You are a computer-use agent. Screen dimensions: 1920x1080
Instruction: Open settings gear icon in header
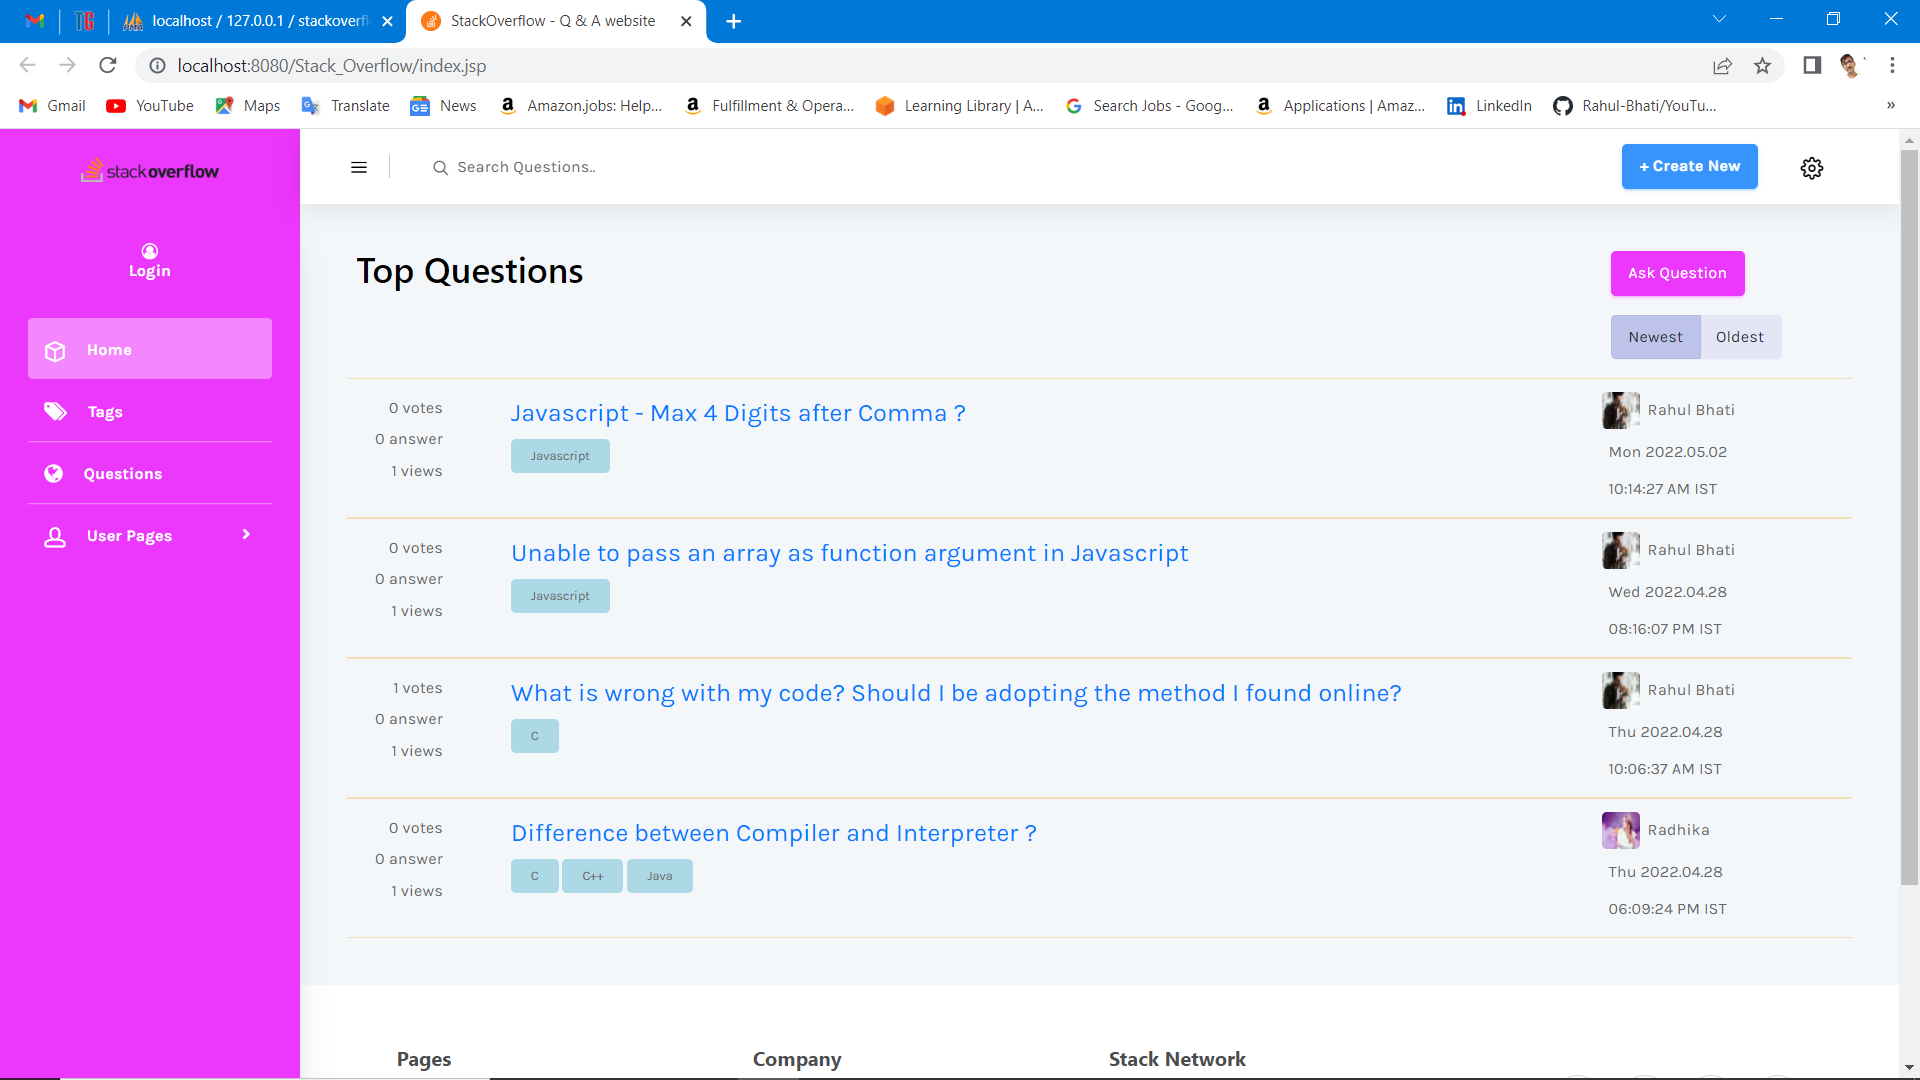pos(1811,168)
